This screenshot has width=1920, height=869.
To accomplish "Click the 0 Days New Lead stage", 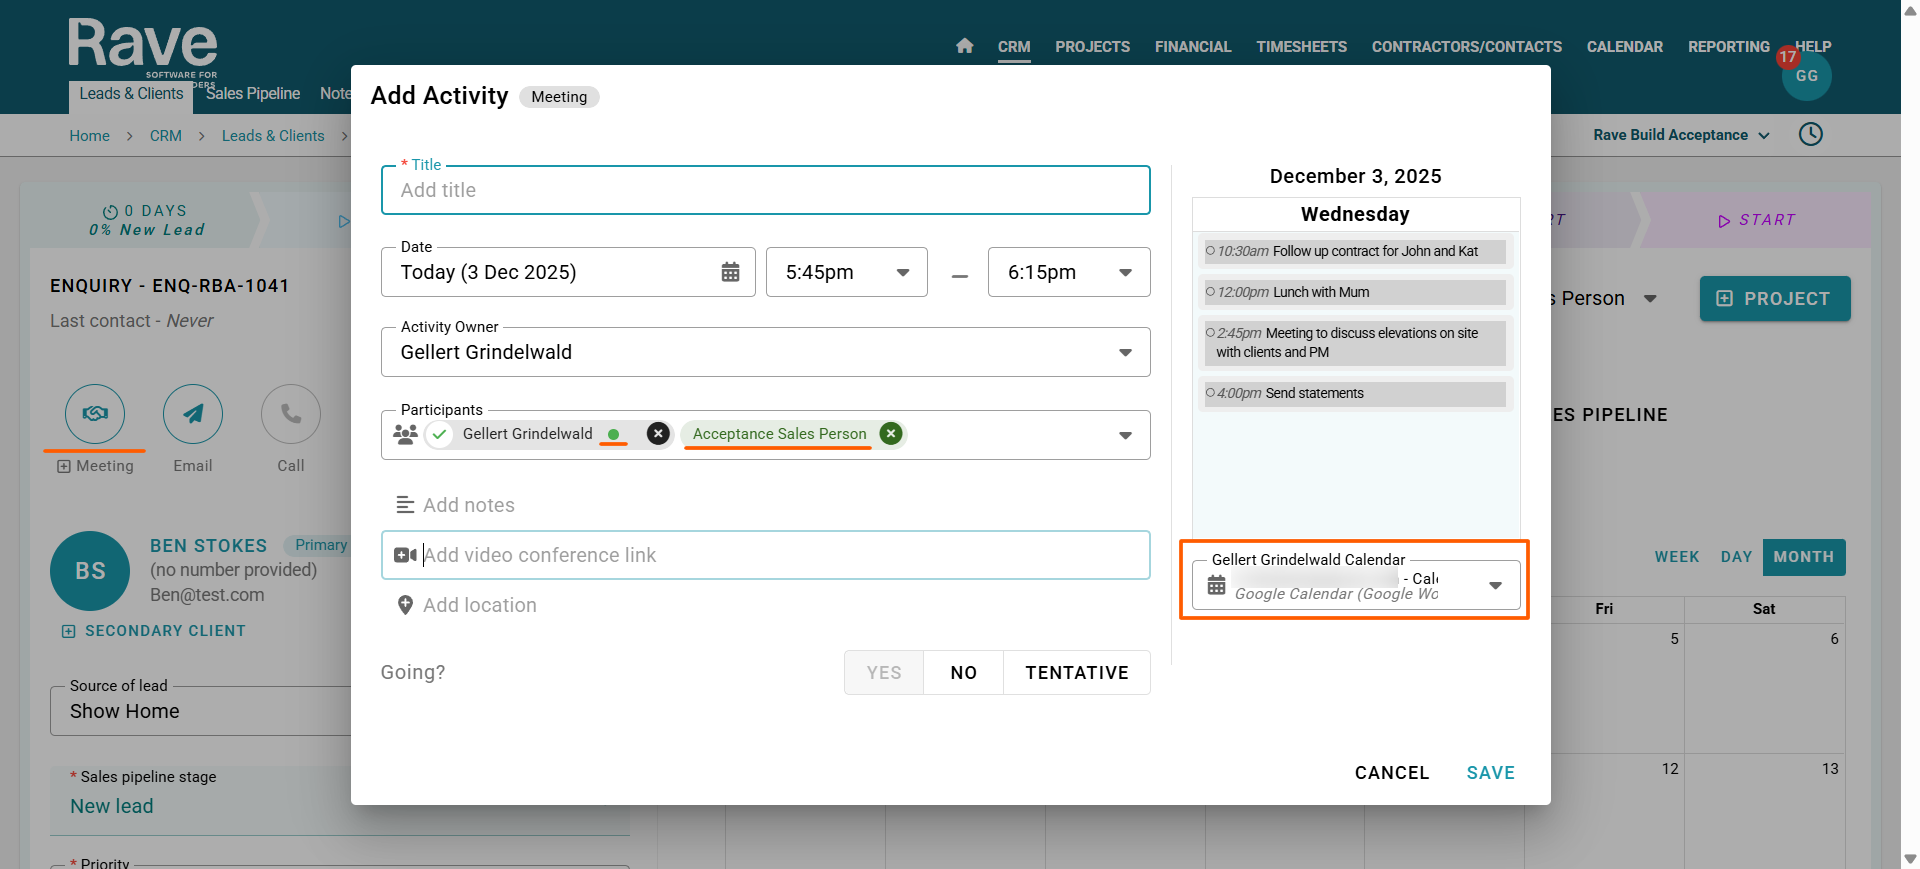I will point(146,220).
